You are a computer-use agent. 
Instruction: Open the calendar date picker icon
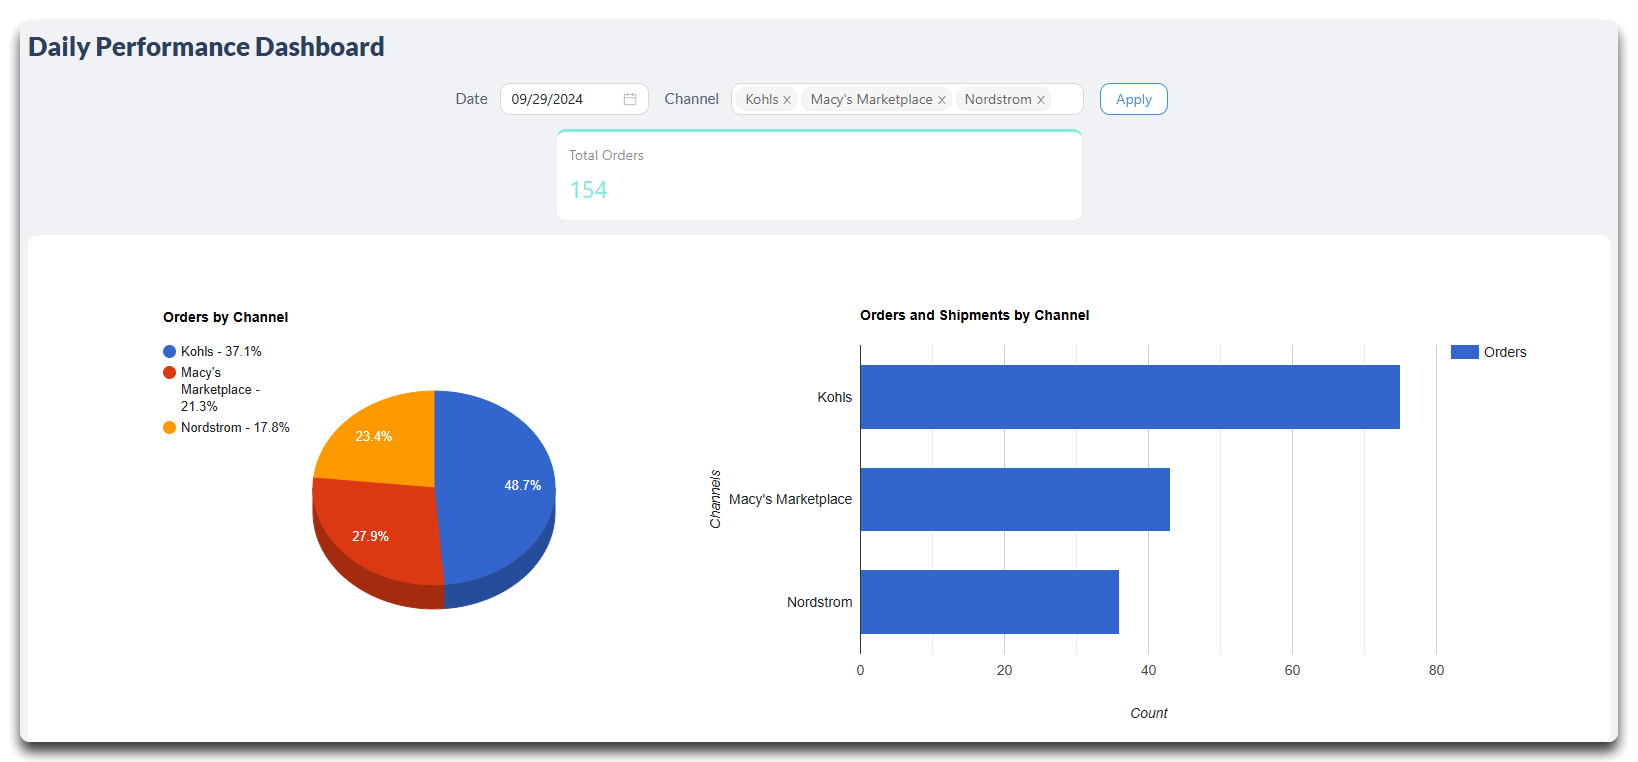(630, 99)
